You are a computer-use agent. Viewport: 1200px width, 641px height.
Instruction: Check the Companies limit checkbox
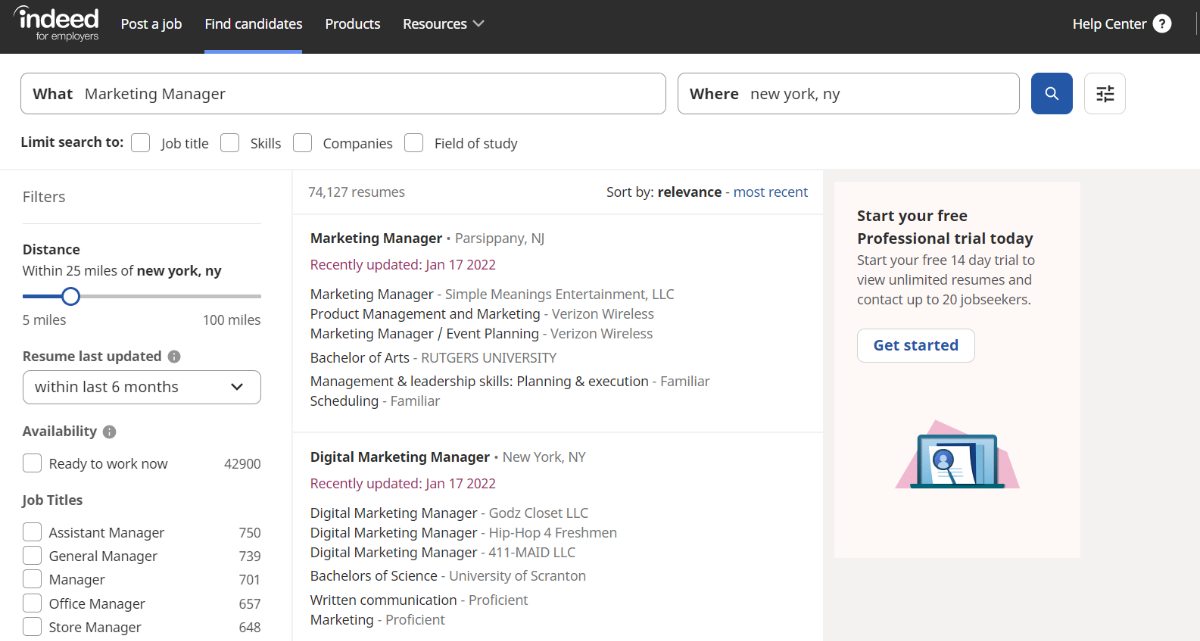[303, 143]
